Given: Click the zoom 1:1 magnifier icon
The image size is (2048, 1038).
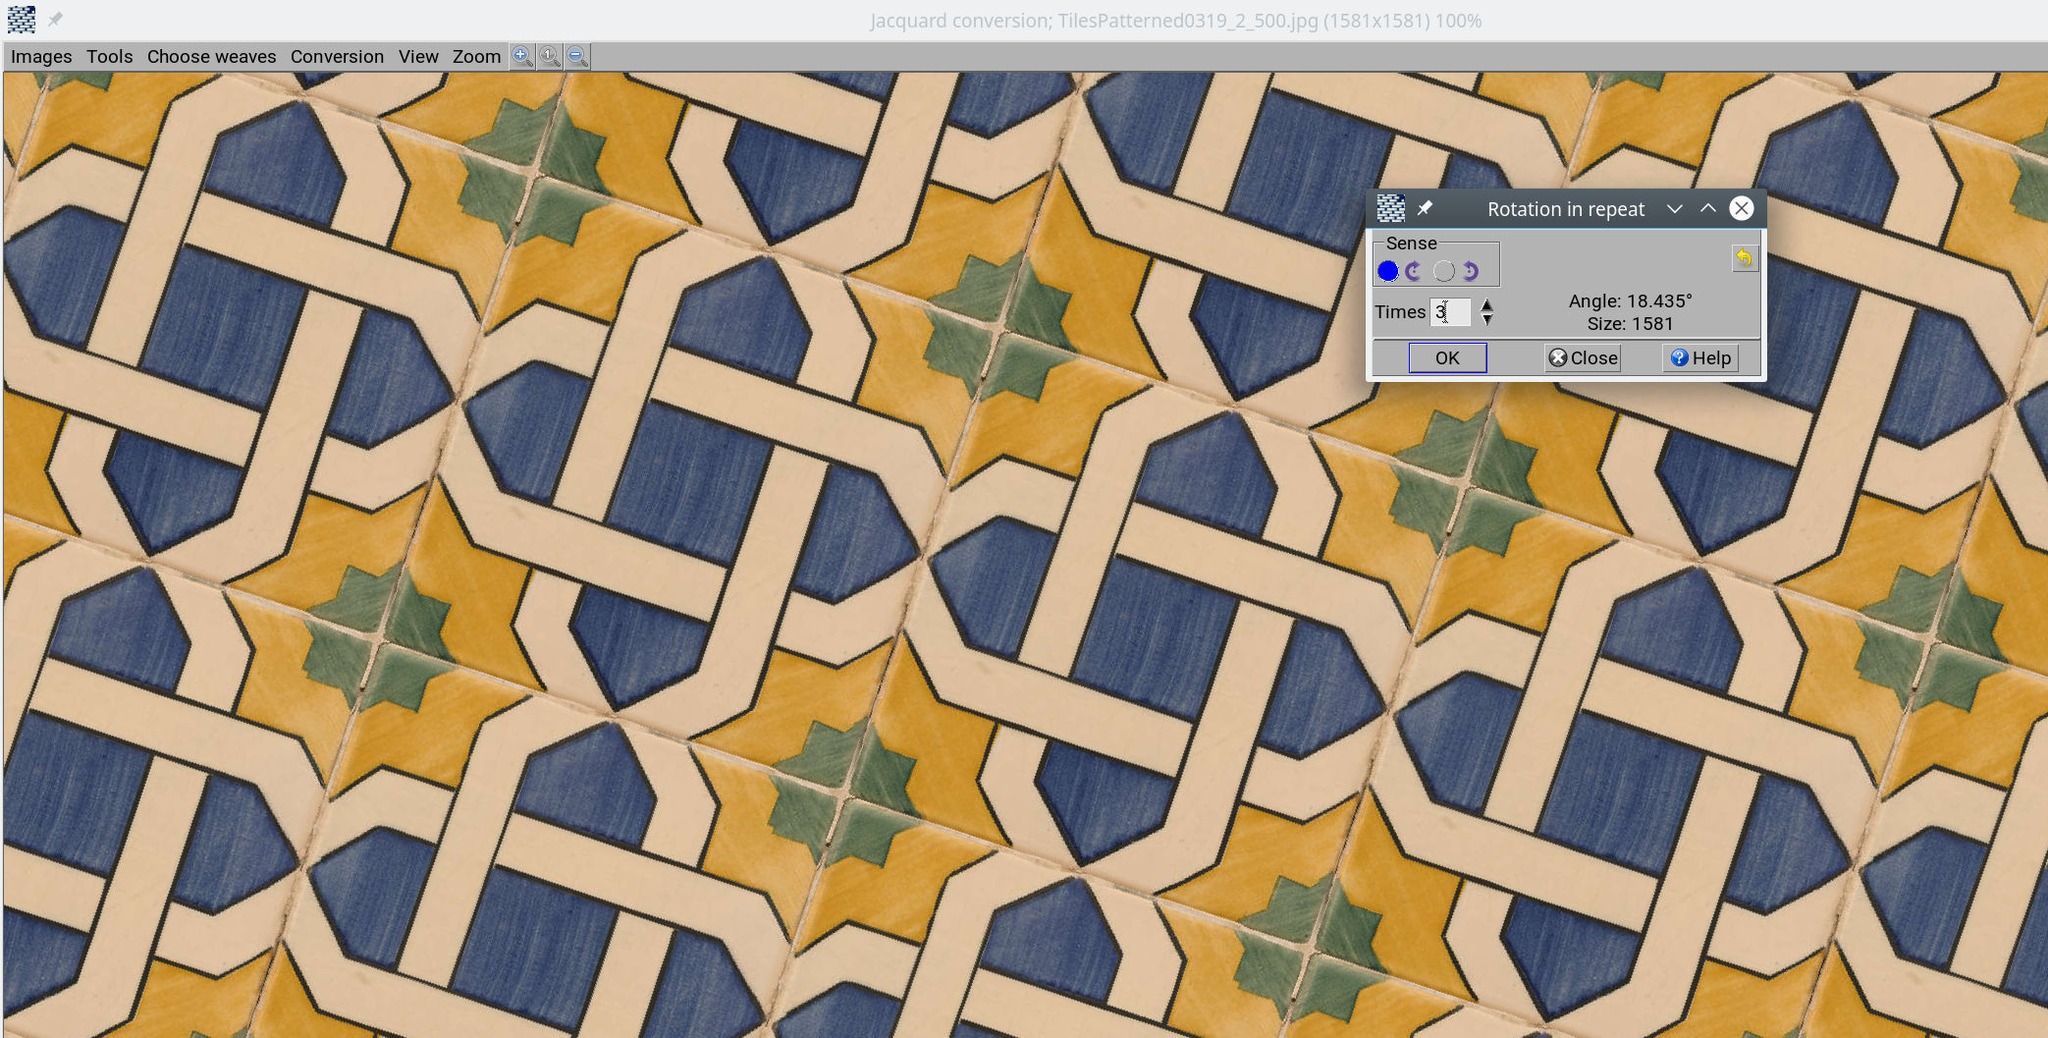Looking at the screenshot, I should (550, 56).
